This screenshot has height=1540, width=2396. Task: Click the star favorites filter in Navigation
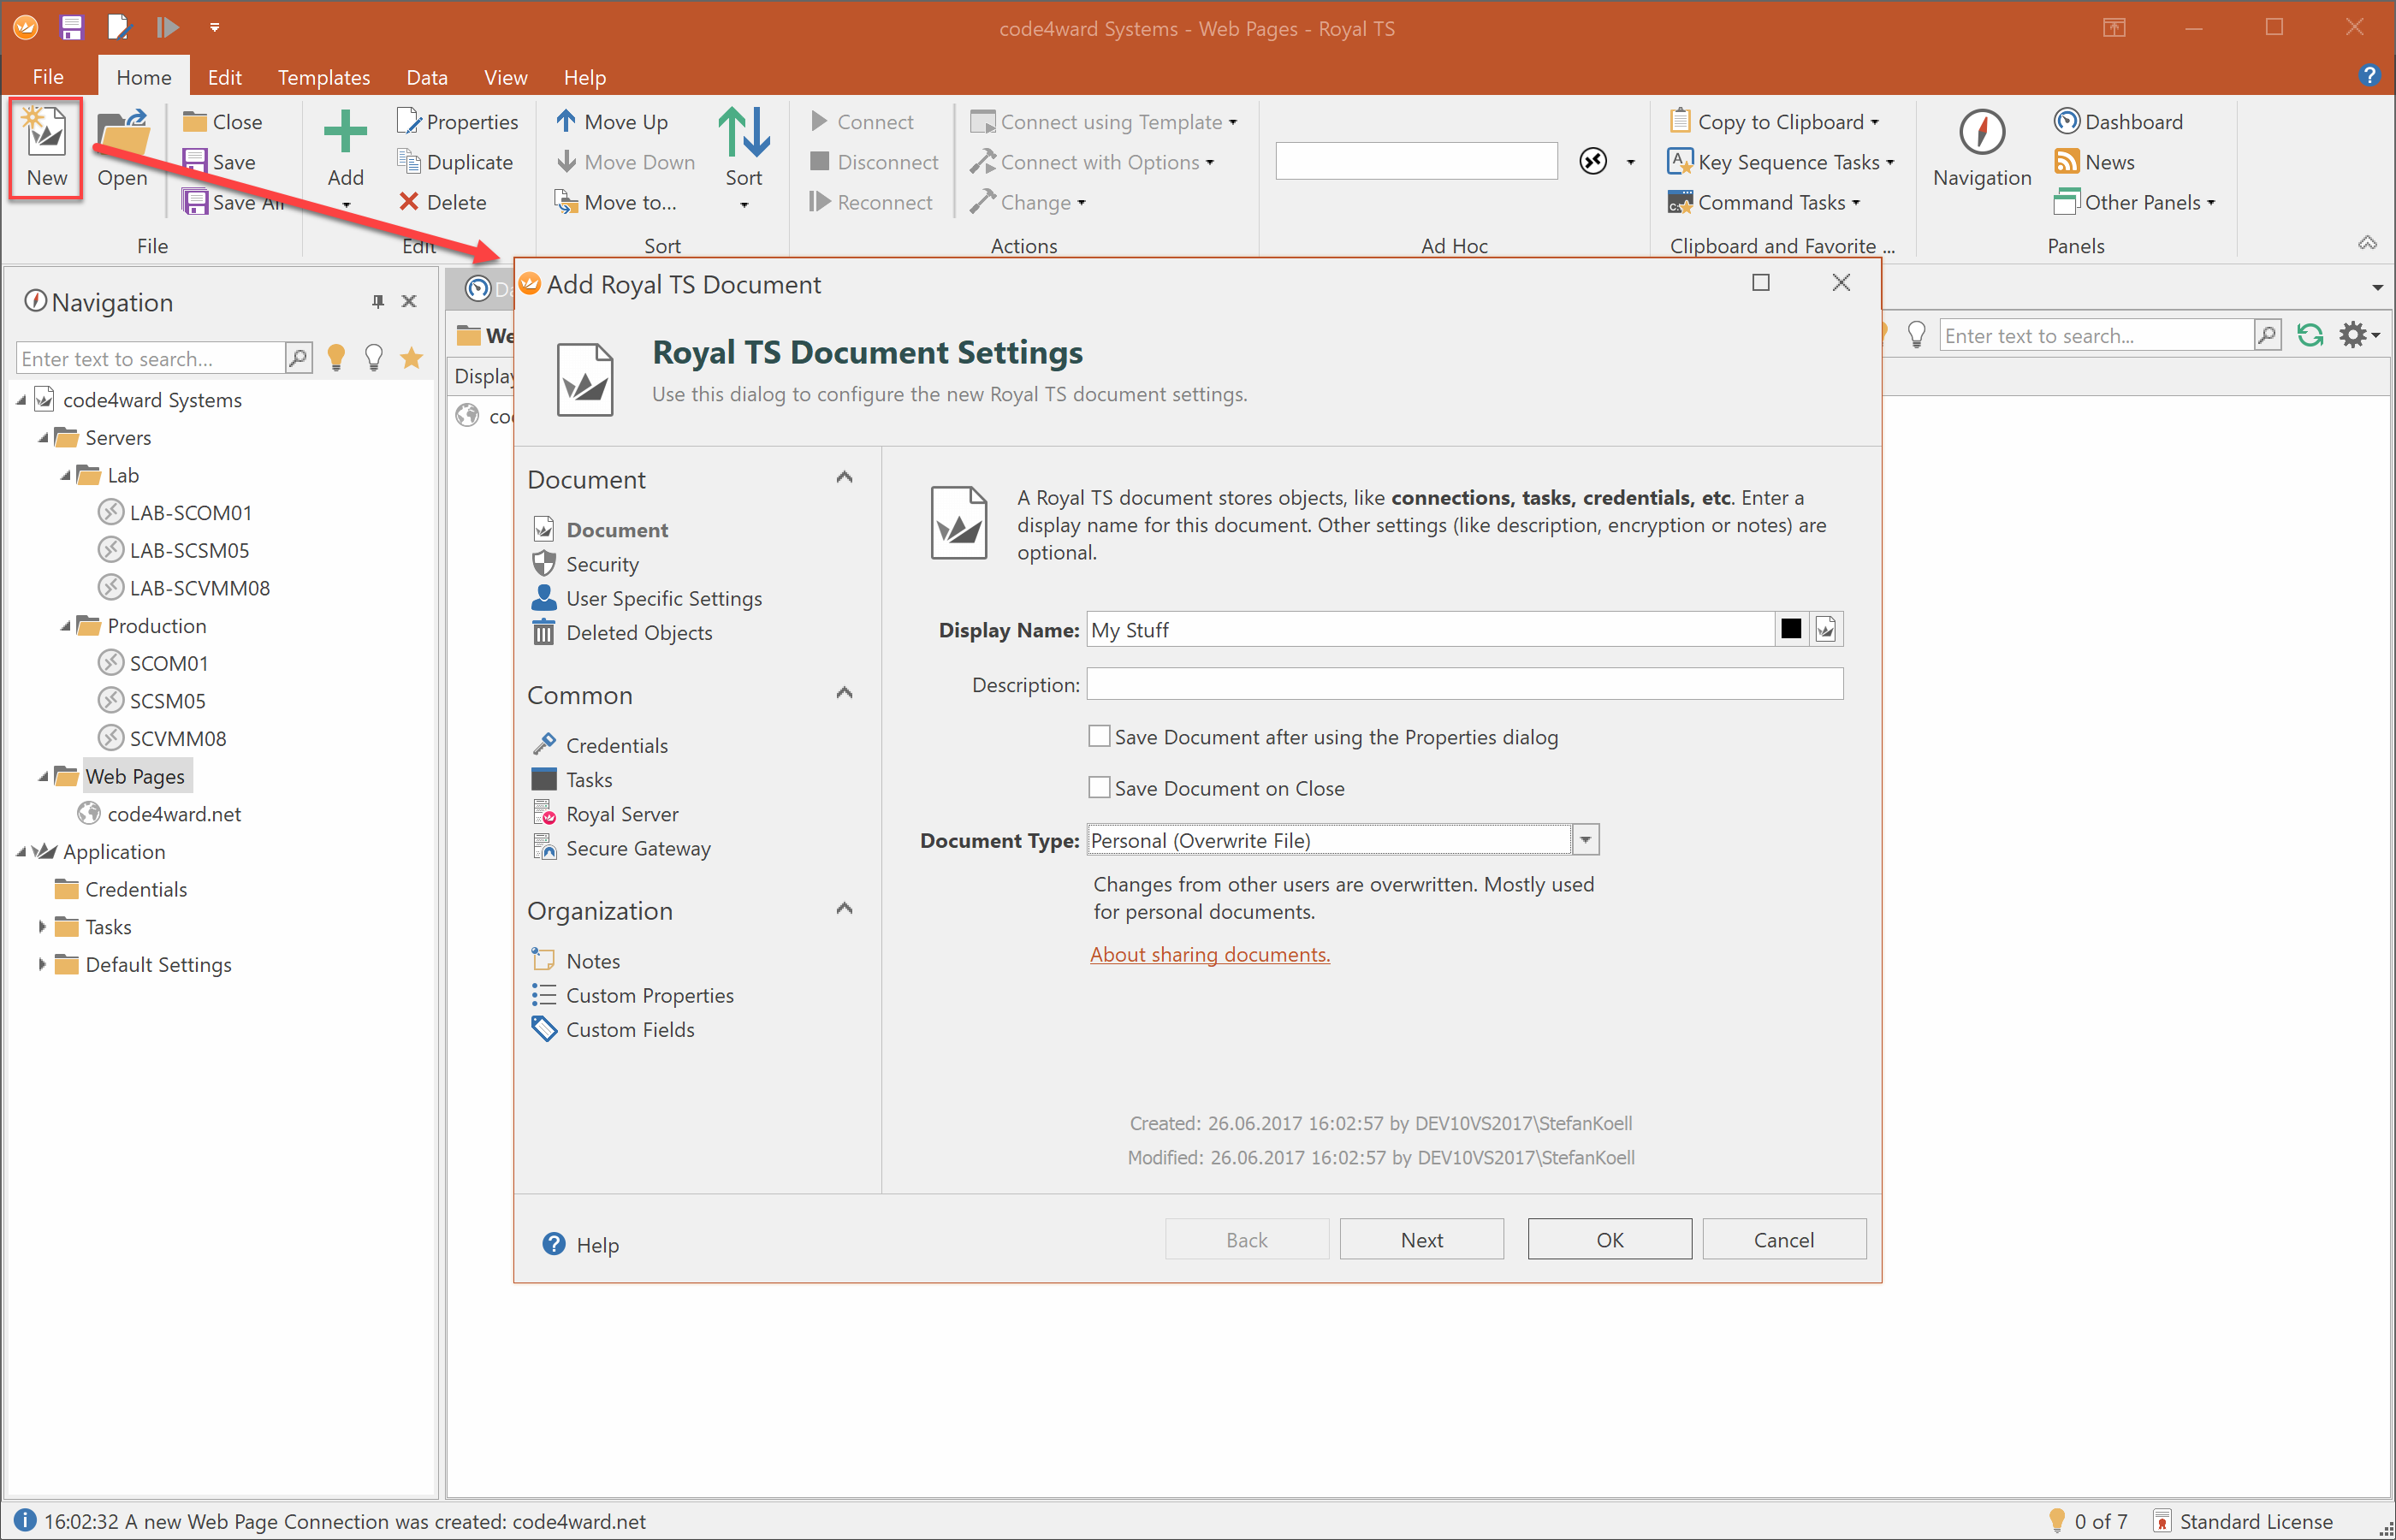[411, 358]
